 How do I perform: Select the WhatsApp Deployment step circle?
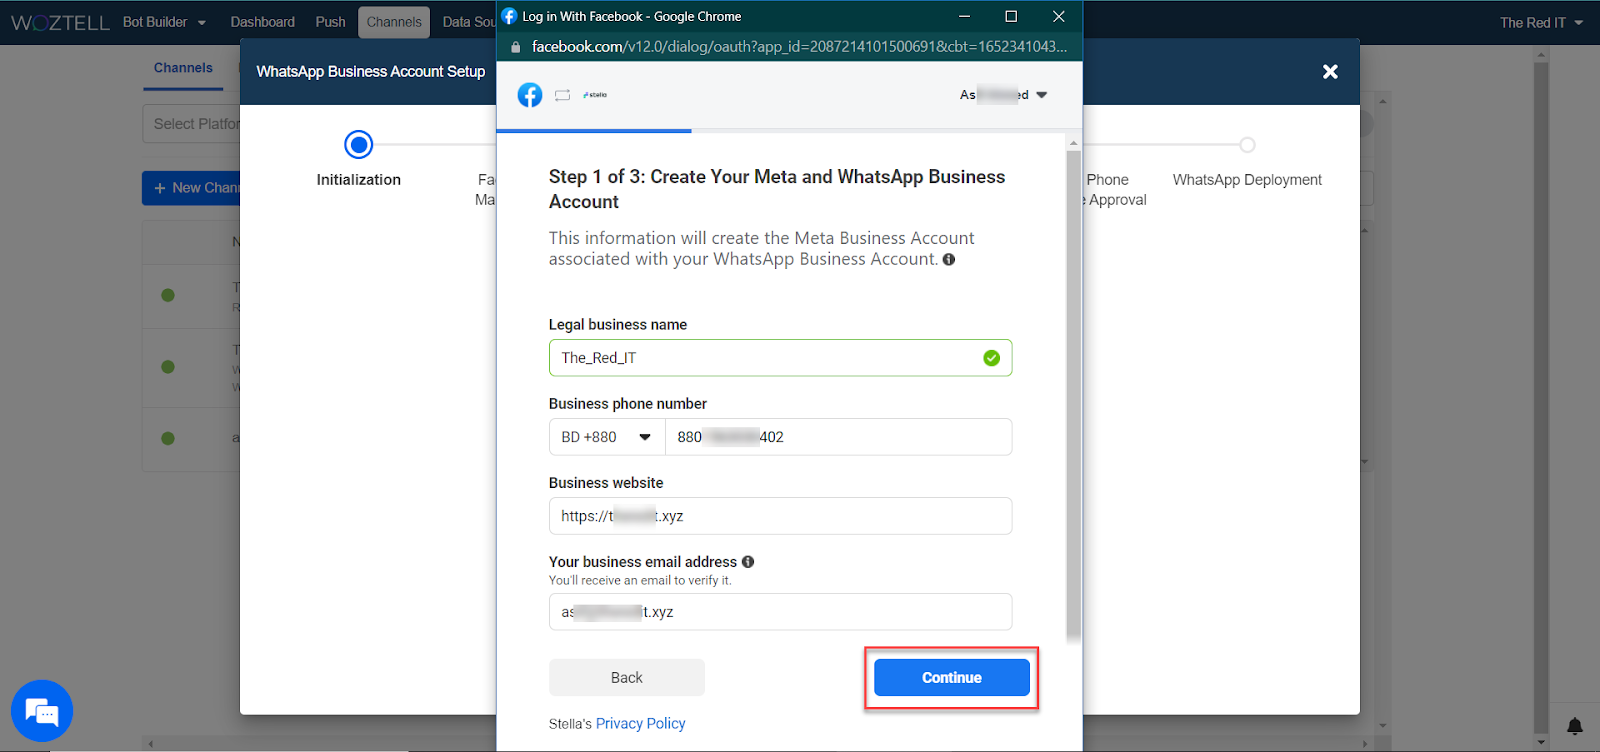pyautogui.click(x=1247, y=145)
